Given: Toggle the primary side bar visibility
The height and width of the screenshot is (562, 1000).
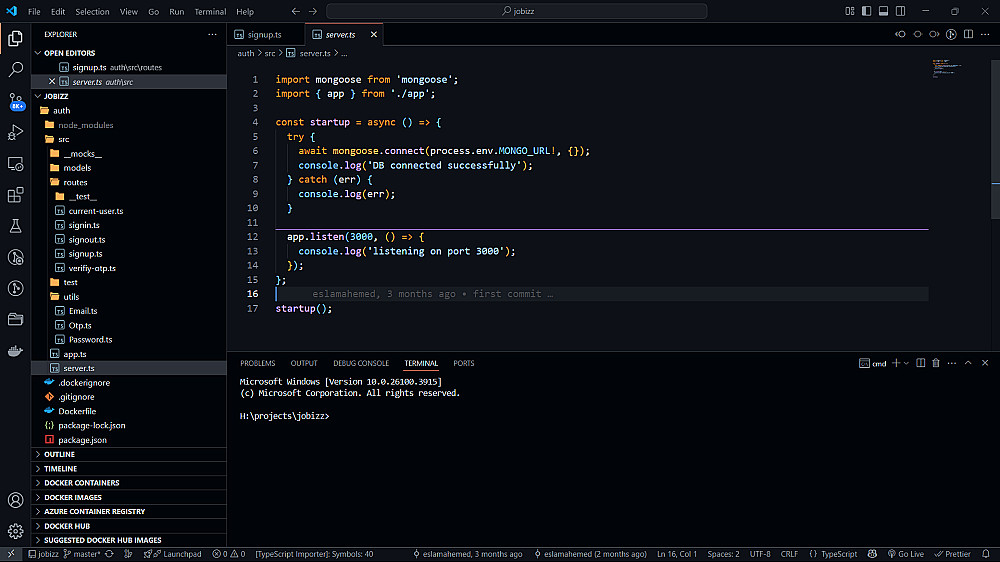Looking at the screenshot, I should pyautogui.click(x=865, y=11).
